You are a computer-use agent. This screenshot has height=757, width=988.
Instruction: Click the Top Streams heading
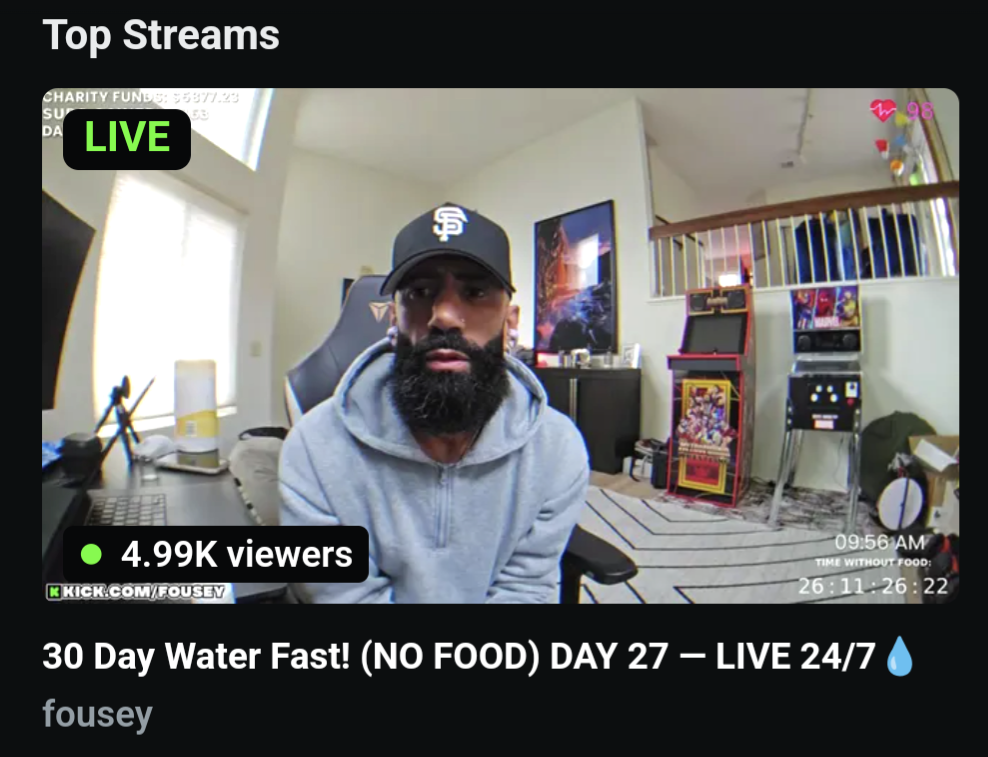[161, 35]
